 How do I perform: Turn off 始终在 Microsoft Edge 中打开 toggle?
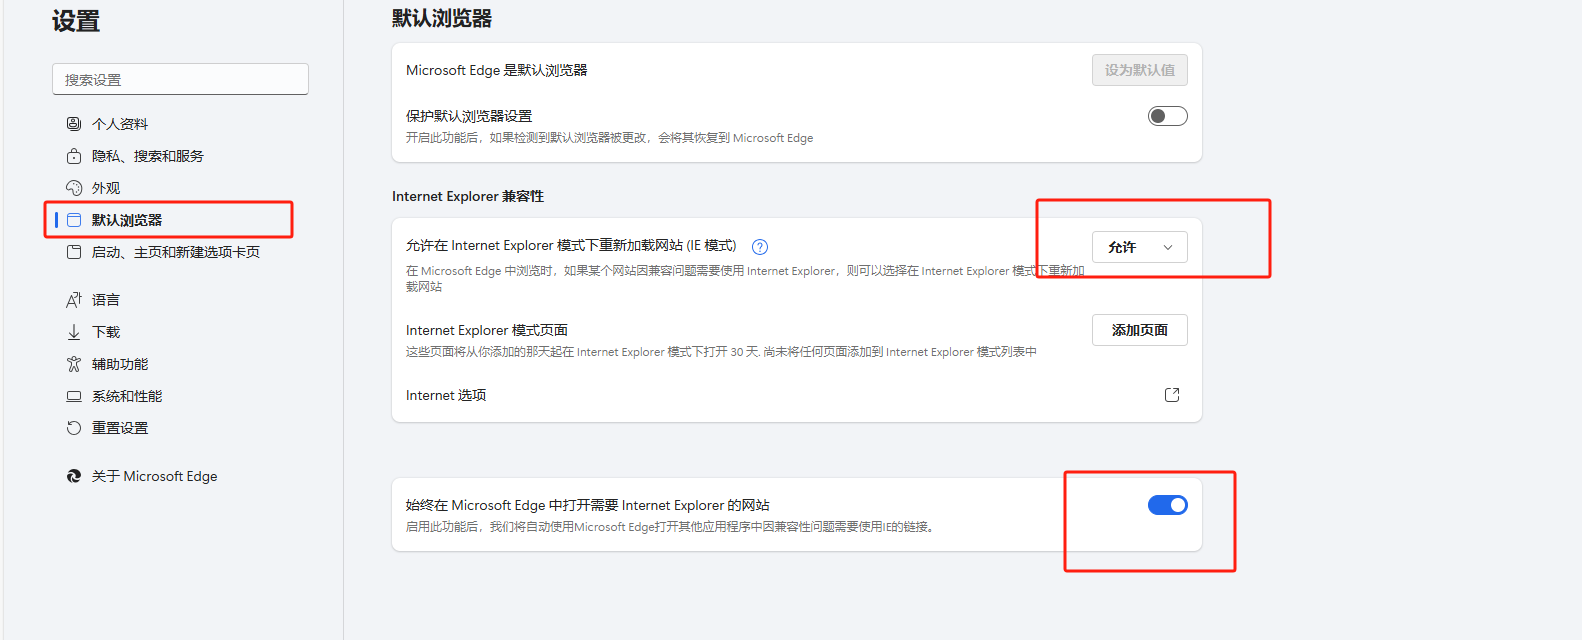1167,505
